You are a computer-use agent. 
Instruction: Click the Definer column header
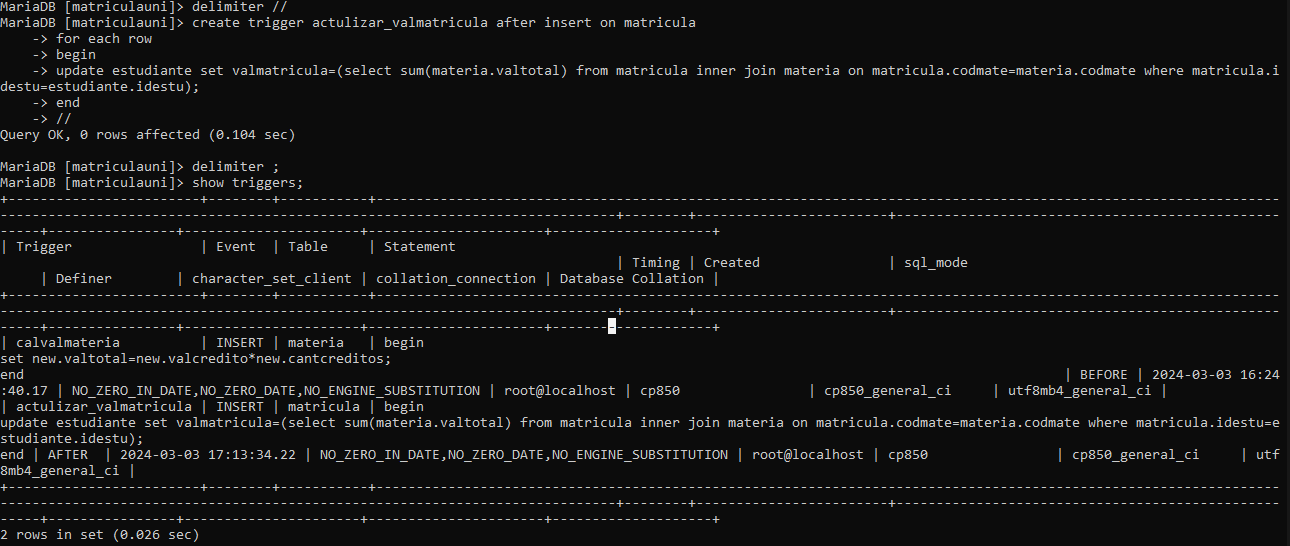pos(84,279)
